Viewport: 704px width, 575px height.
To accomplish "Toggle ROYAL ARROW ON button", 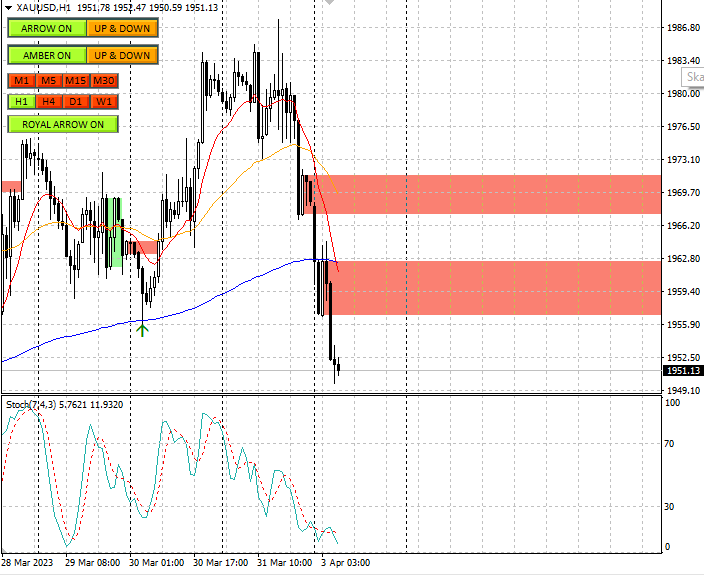I will 63,124.
